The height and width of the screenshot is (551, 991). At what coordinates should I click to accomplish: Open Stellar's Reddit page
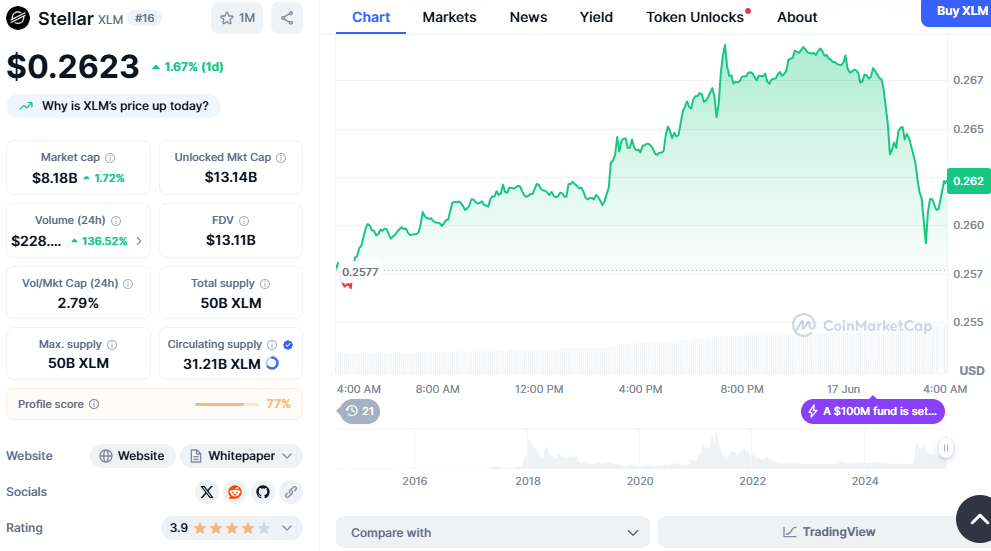235,492
